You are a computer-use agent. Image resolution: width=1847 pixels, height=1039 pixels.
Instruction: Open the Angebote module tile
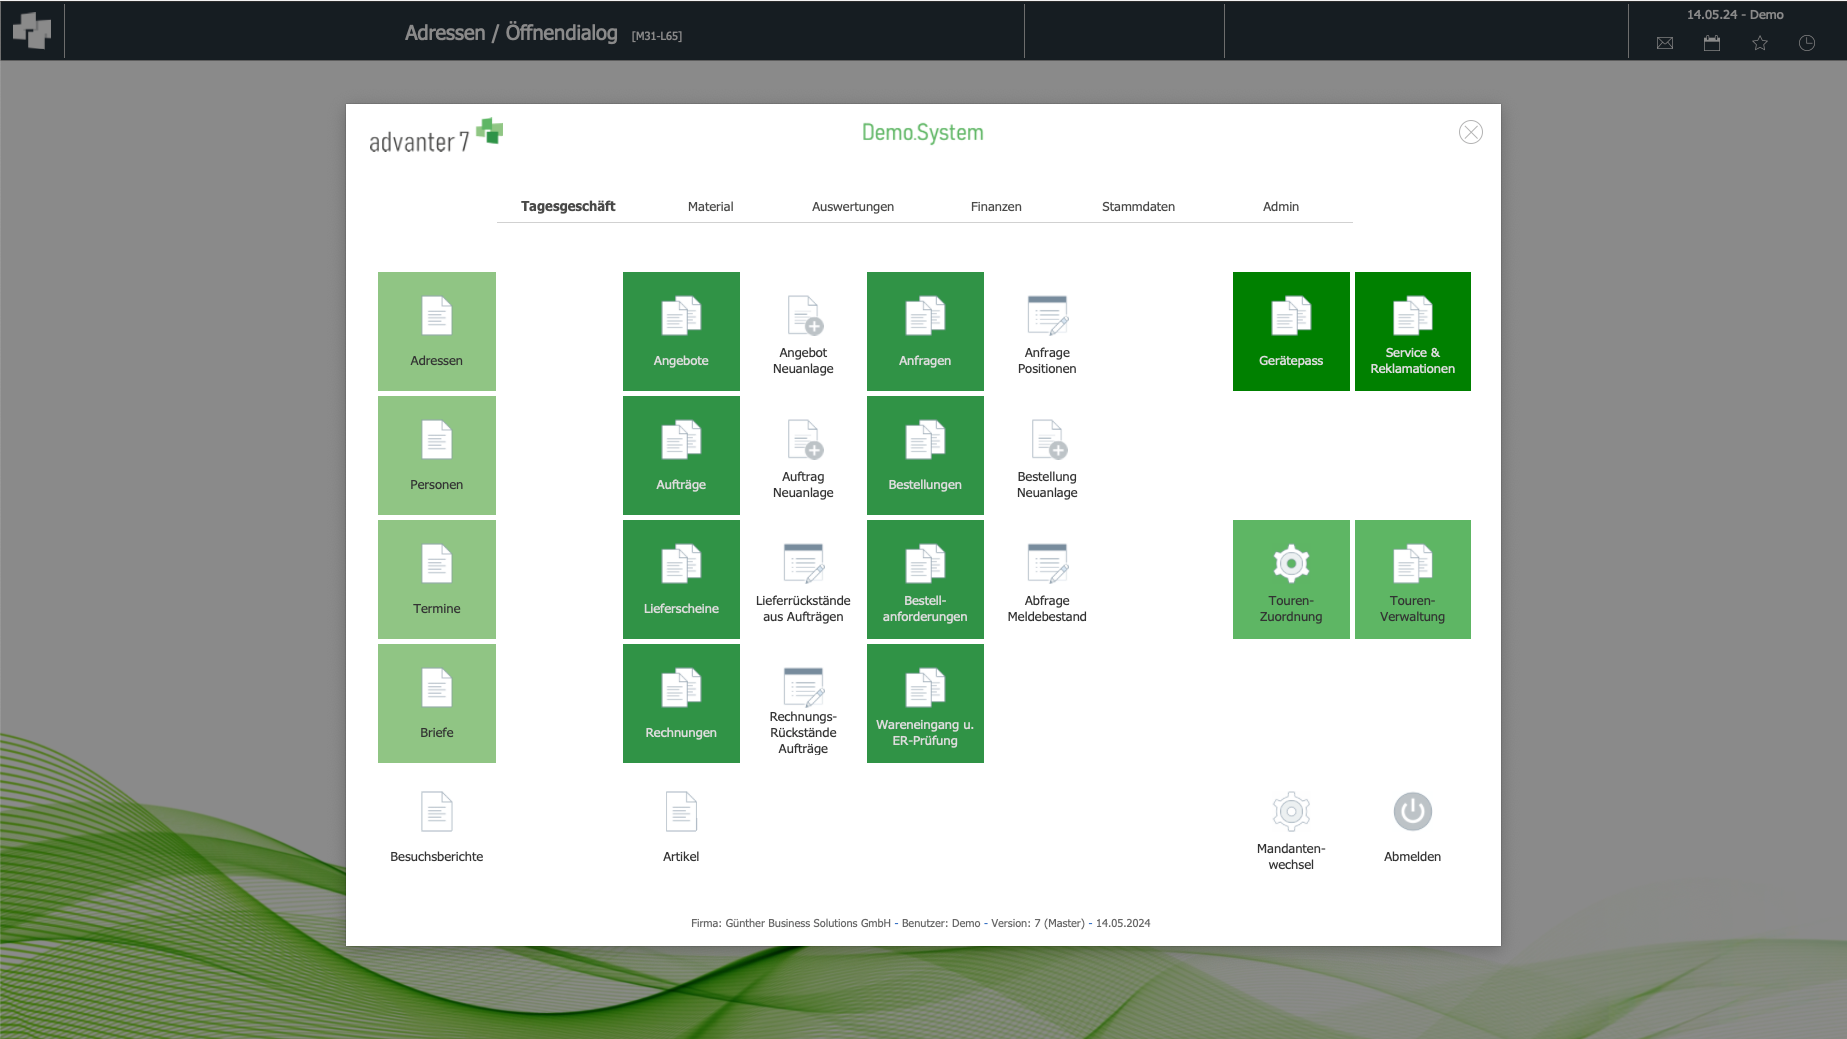[x=681, y=331]
